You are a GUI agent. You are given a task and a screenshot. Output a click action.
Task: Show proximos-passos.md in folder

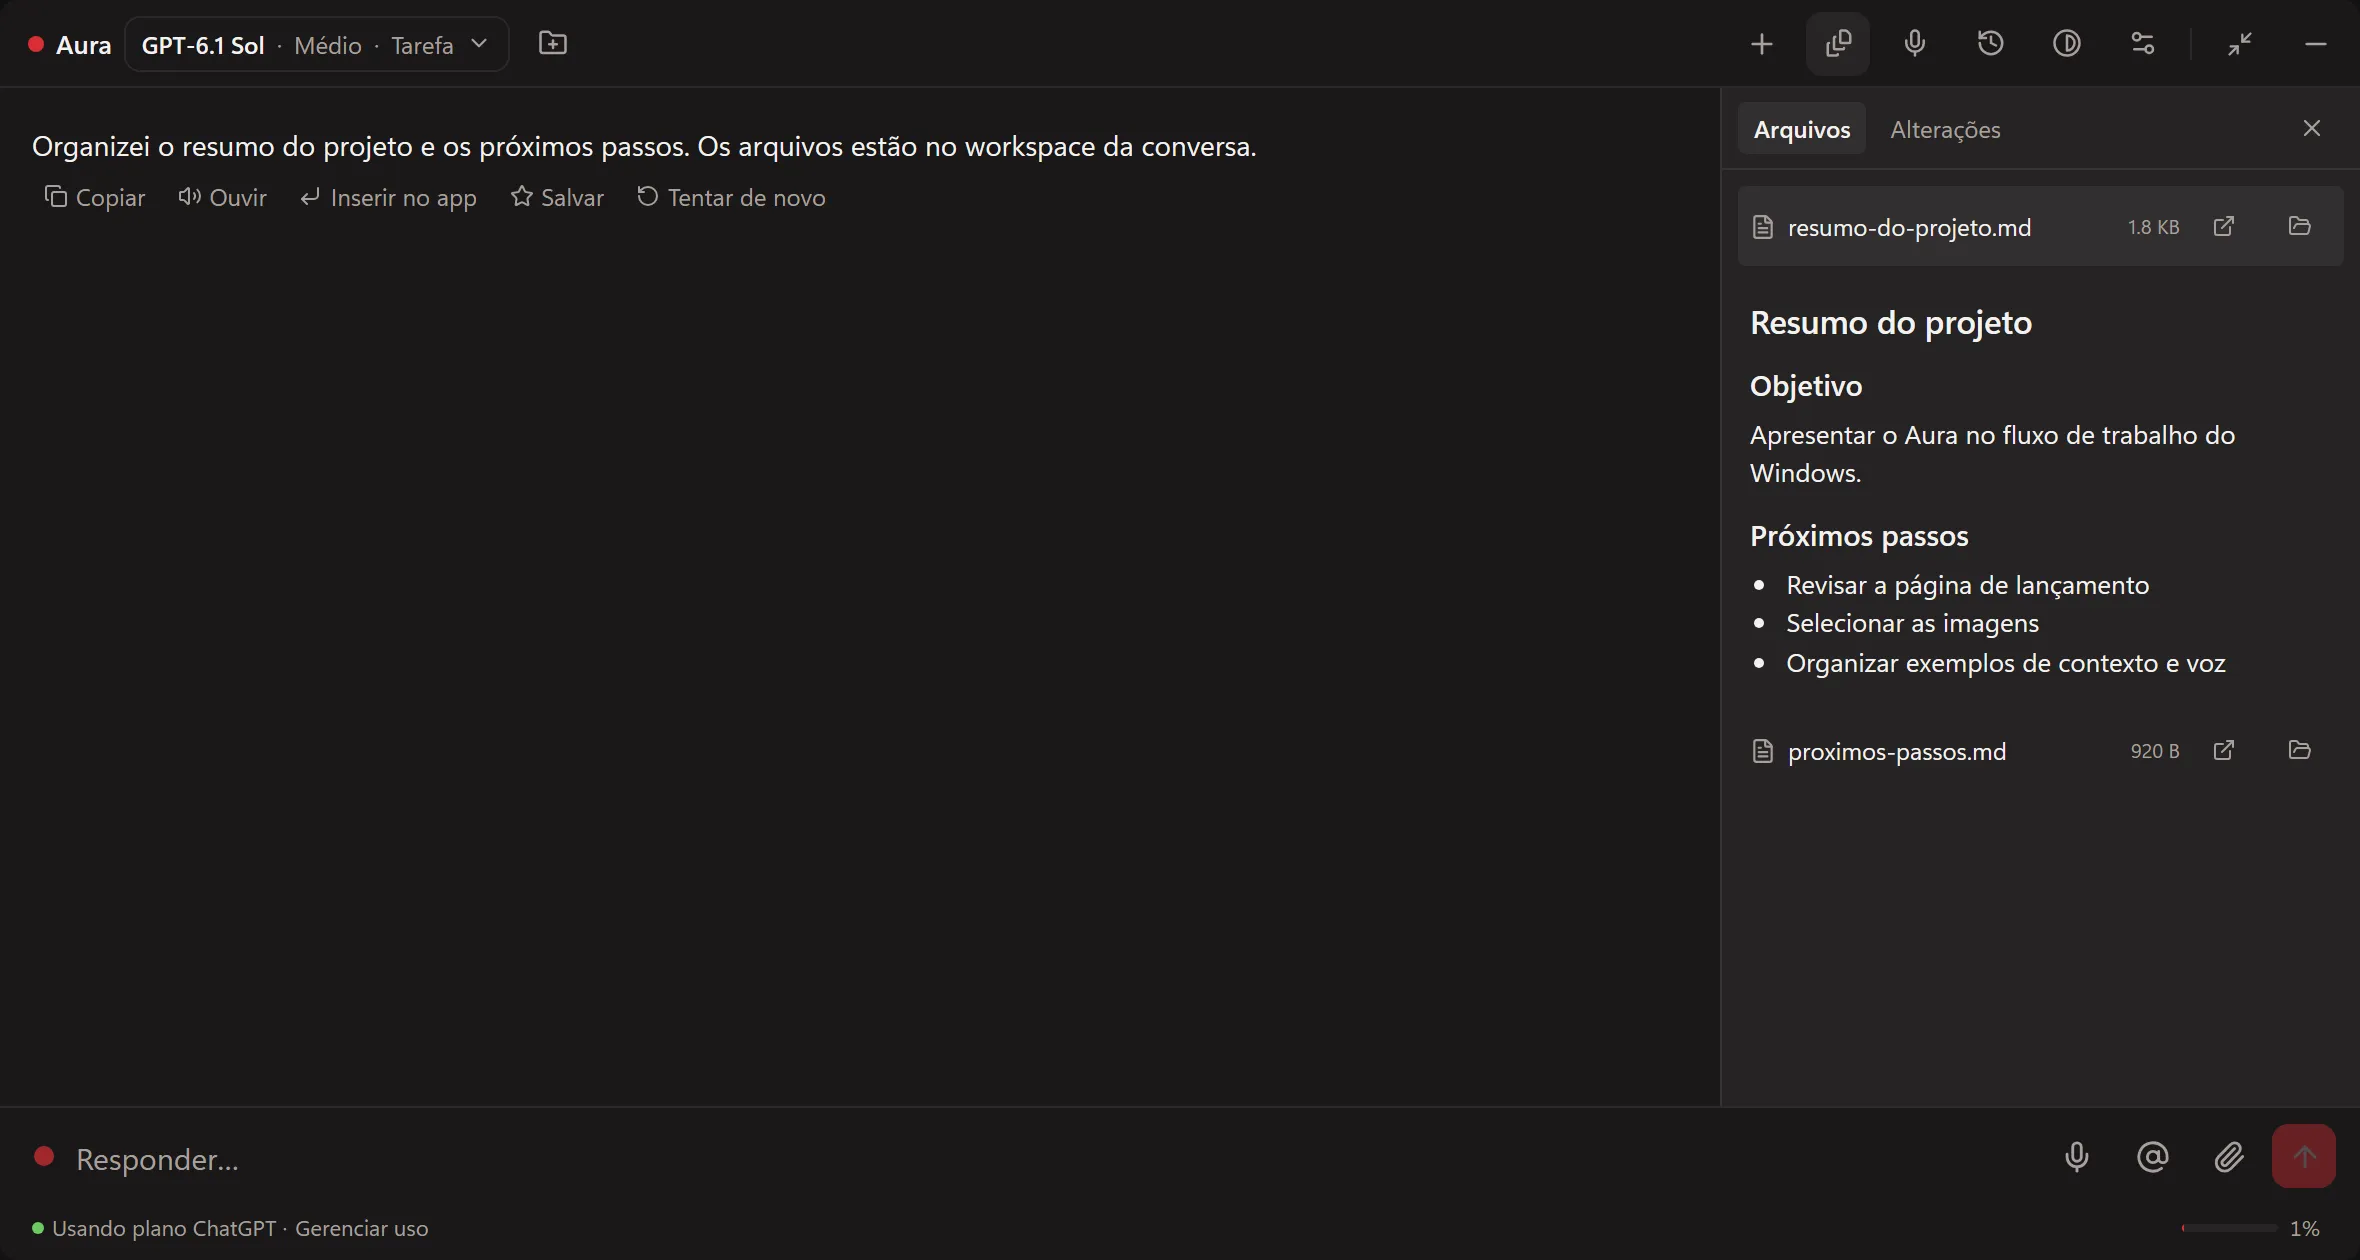pos(2299,750)
